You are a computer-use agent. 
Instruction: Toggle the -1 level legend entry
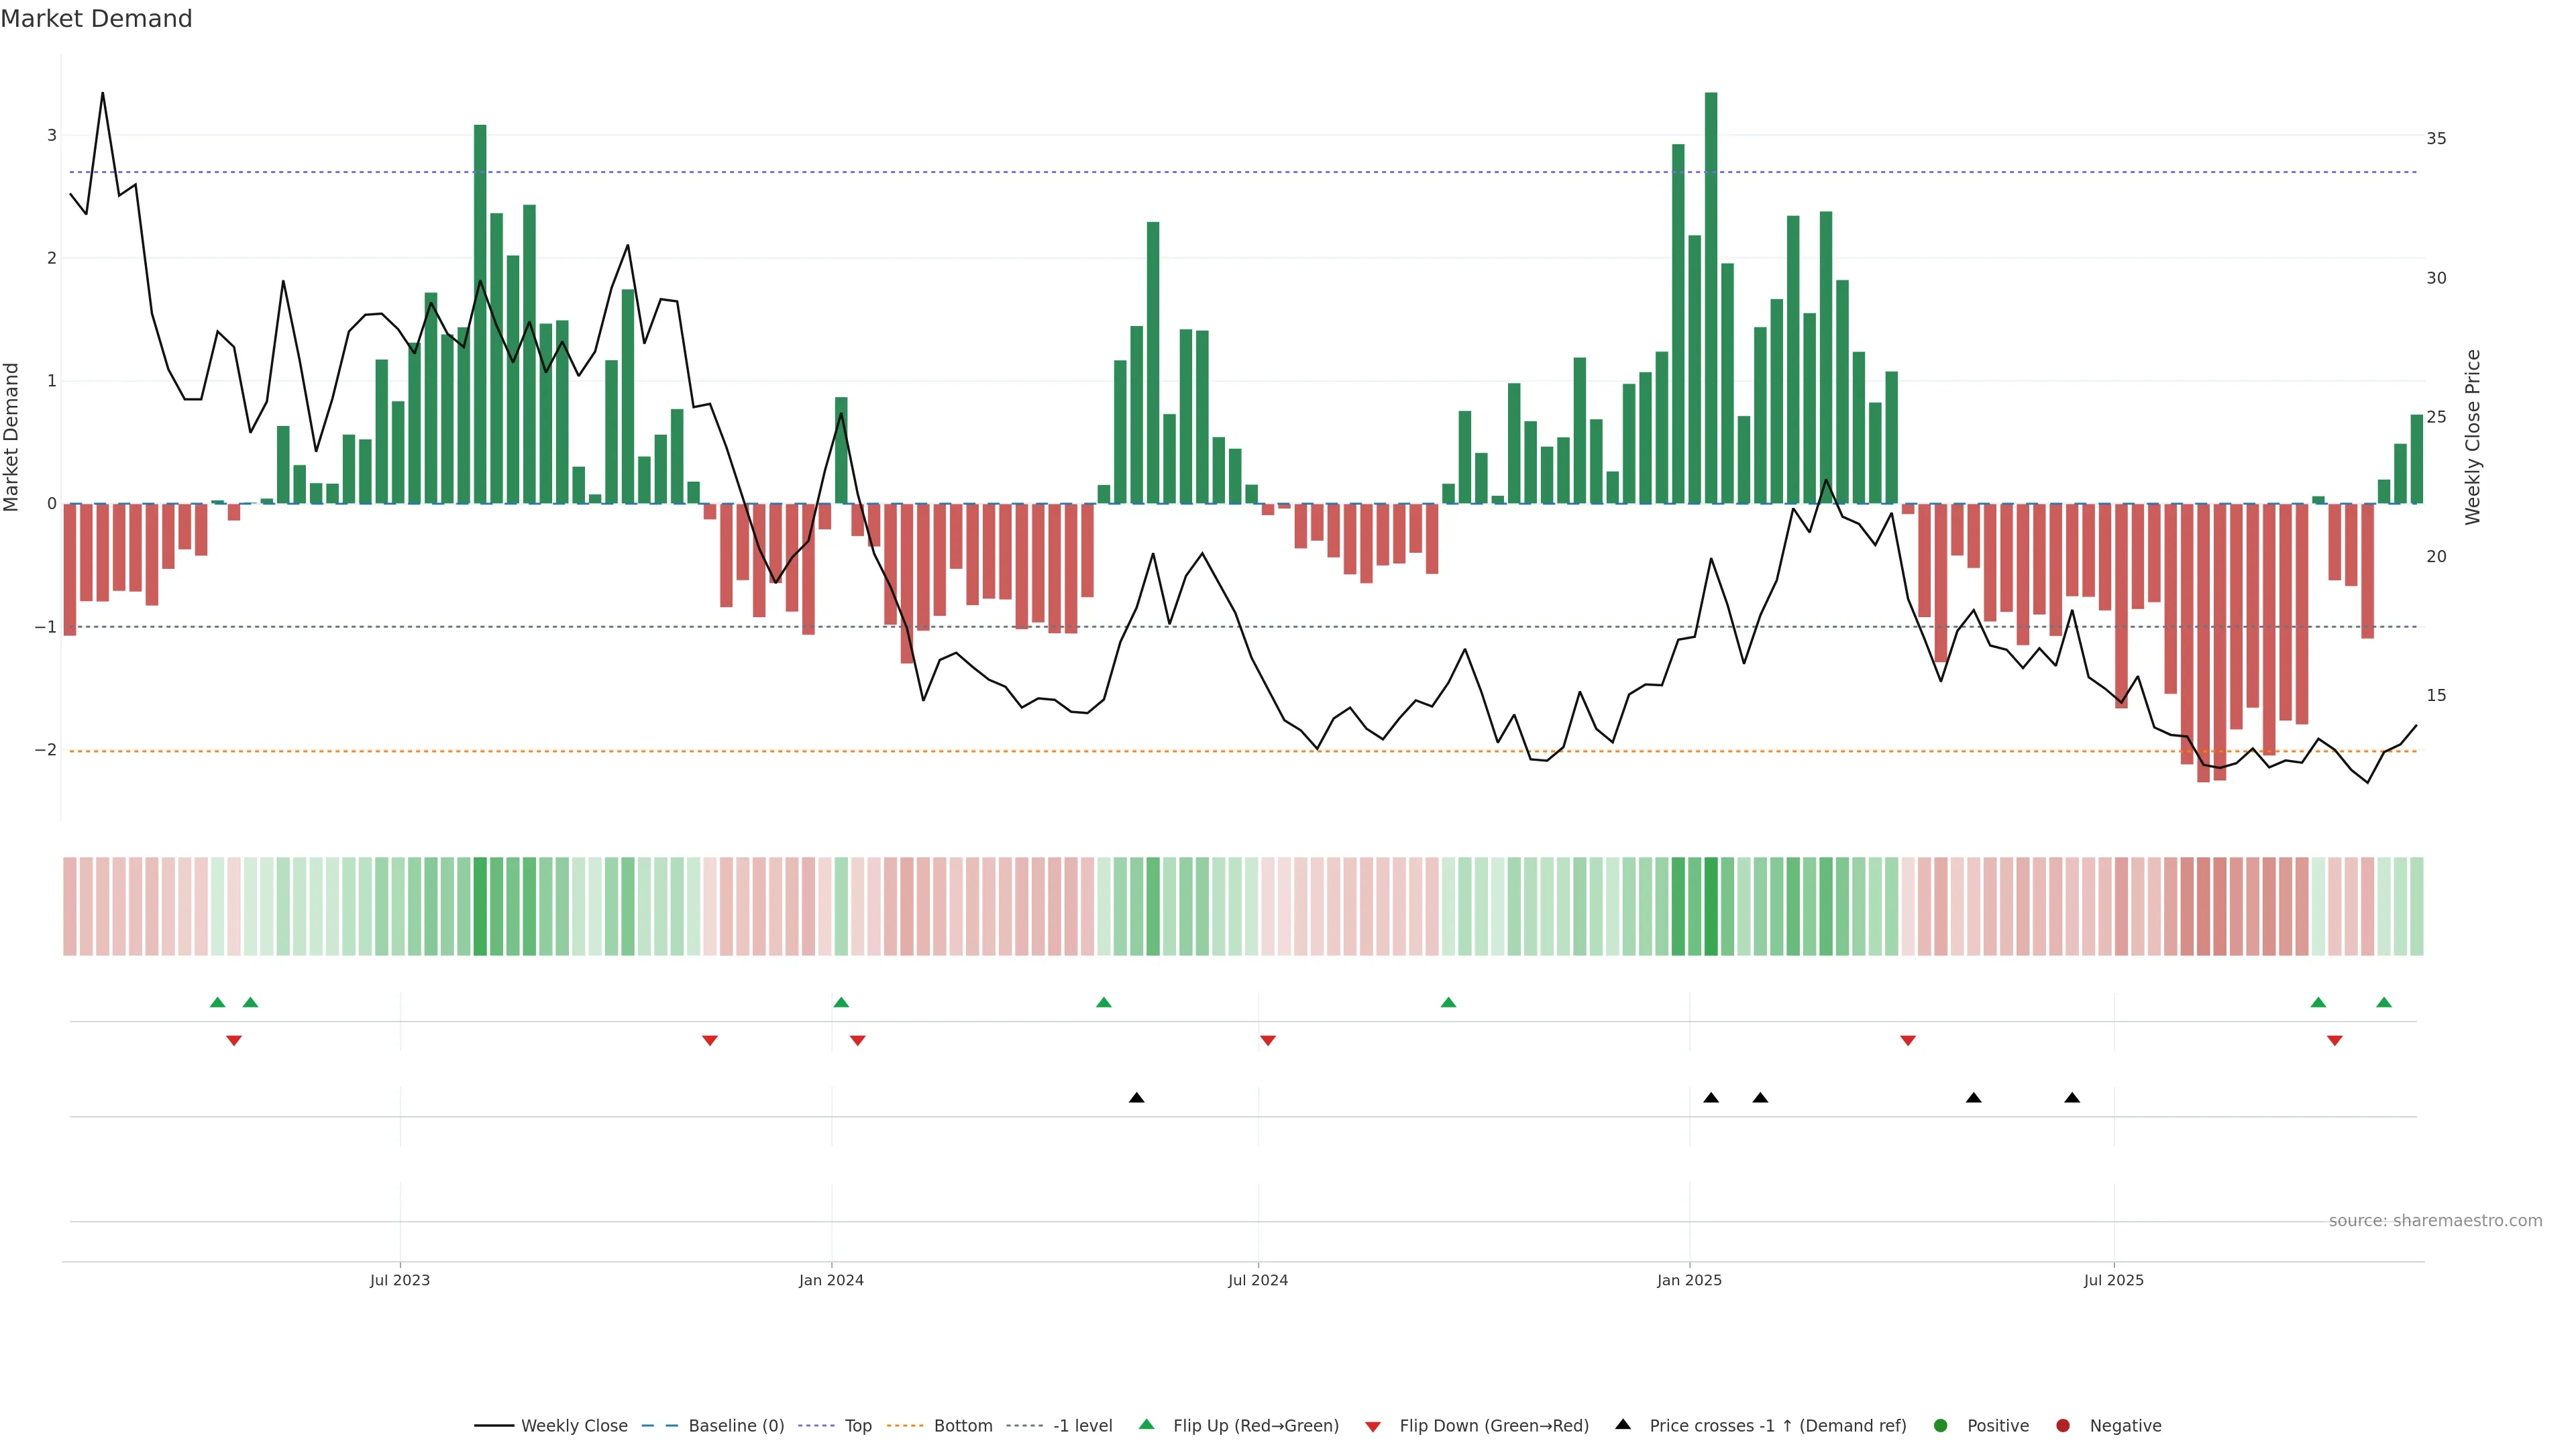(x=1082, y=1425)
